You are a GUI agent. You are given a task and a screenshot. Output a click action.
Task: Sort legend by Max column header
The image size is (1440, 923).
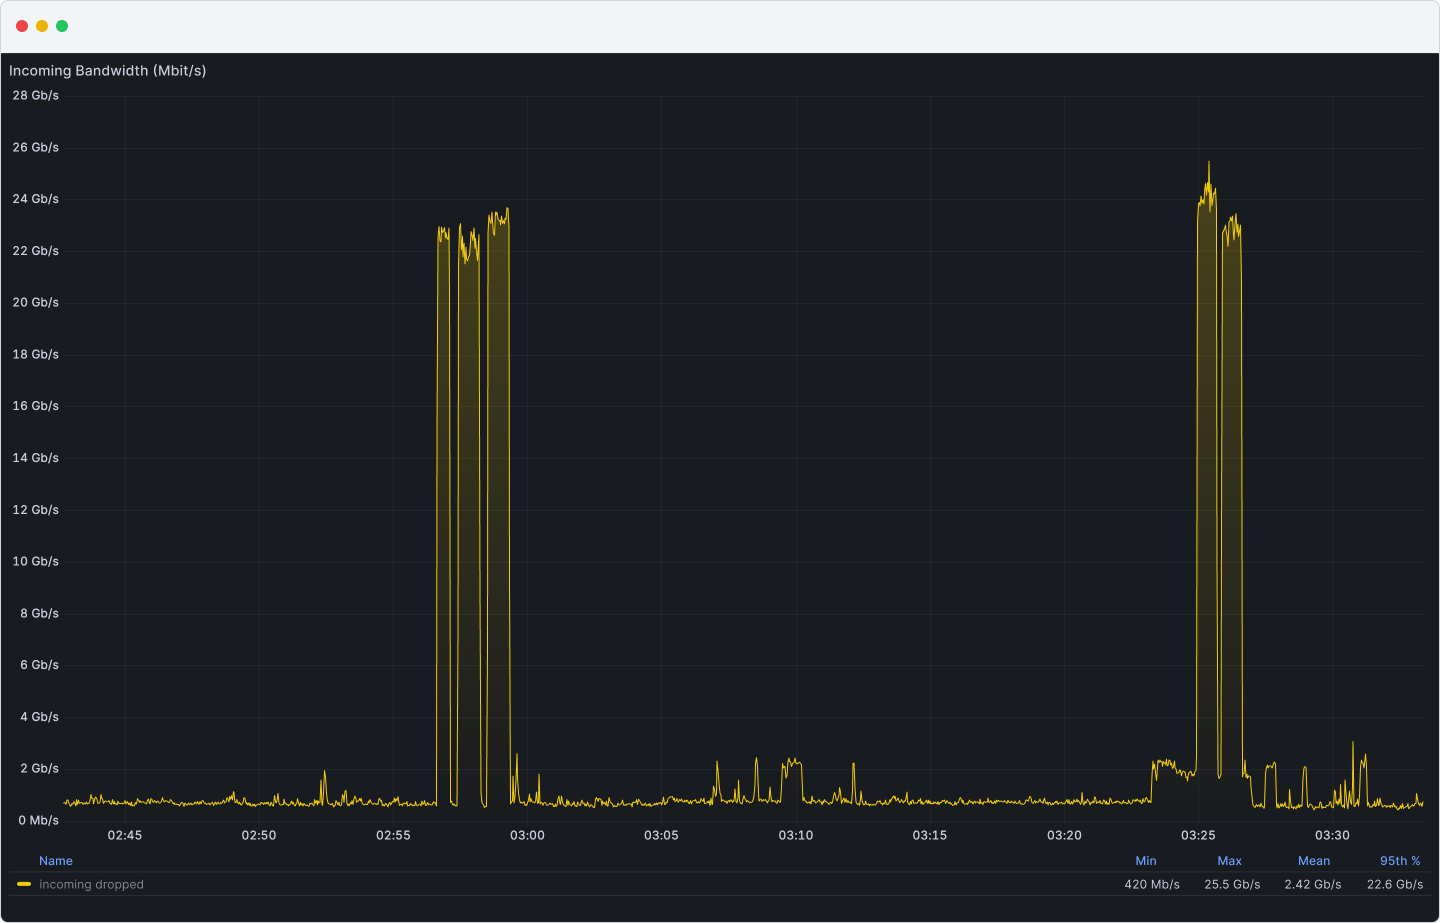point(1229,861)
